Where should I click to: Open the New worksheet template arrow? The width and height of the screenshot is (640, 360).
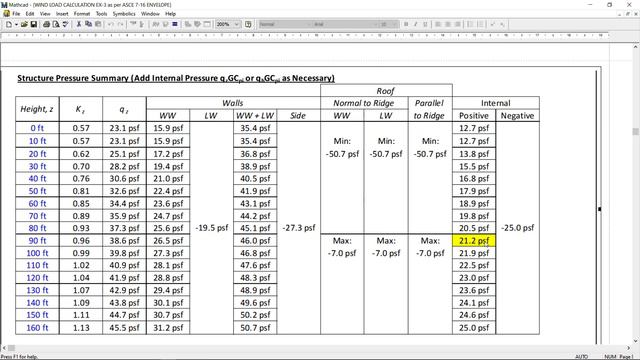pyautogui.click(x=16, y=24)
